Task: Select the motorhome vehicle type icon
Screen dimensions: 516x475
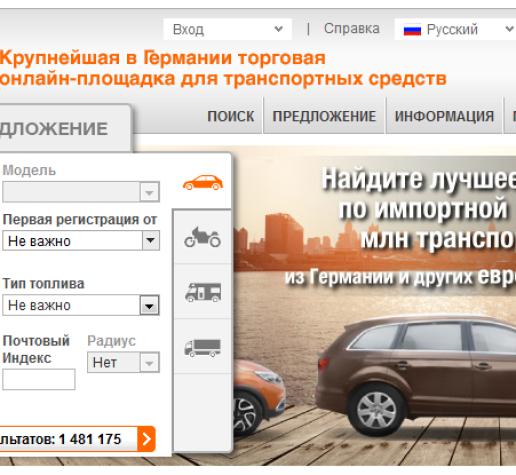Action: [x=203, y=292]
